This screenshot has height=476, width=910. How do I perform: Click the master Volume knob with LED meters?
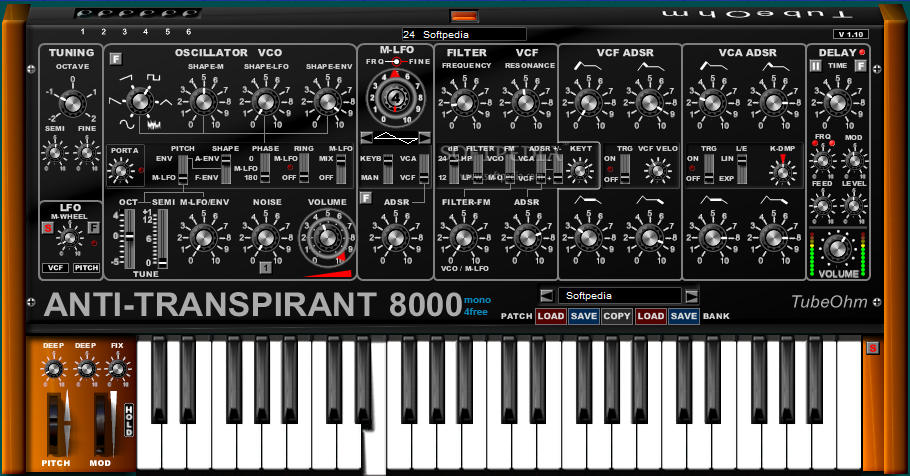837,248
